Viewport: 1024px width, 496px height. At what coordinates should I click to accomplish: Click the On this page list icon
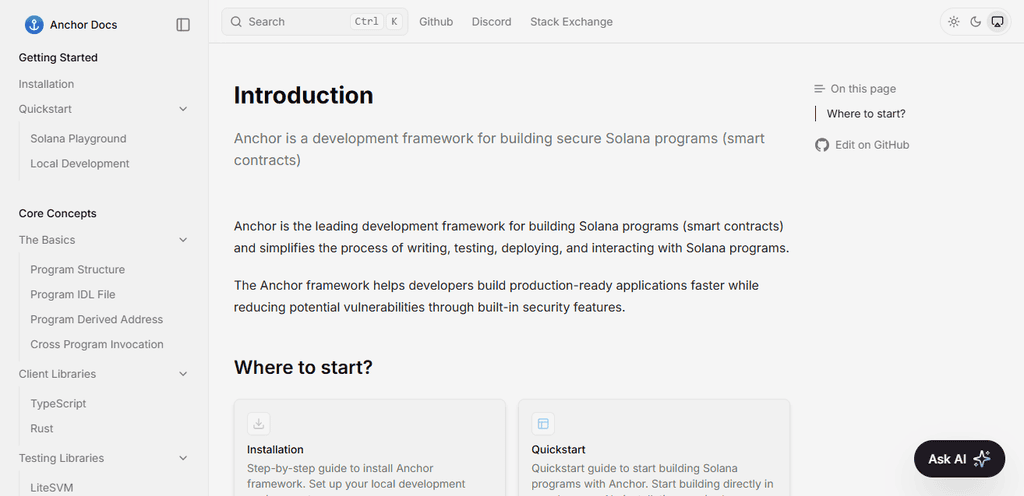(820, 89)
